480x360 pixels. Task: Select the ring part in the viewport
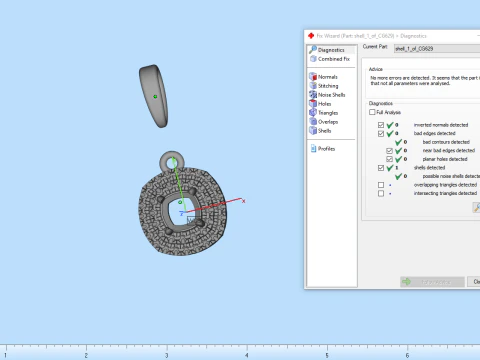tap(153, 96)
